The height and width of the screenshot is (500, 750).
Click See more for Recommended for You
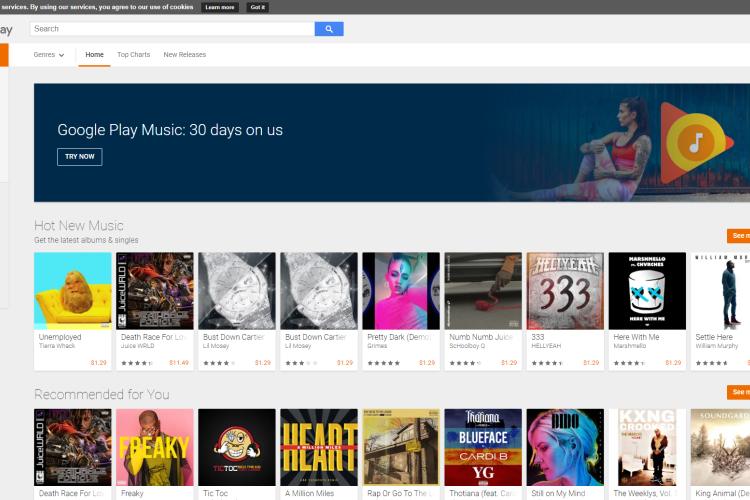[739, 392]
